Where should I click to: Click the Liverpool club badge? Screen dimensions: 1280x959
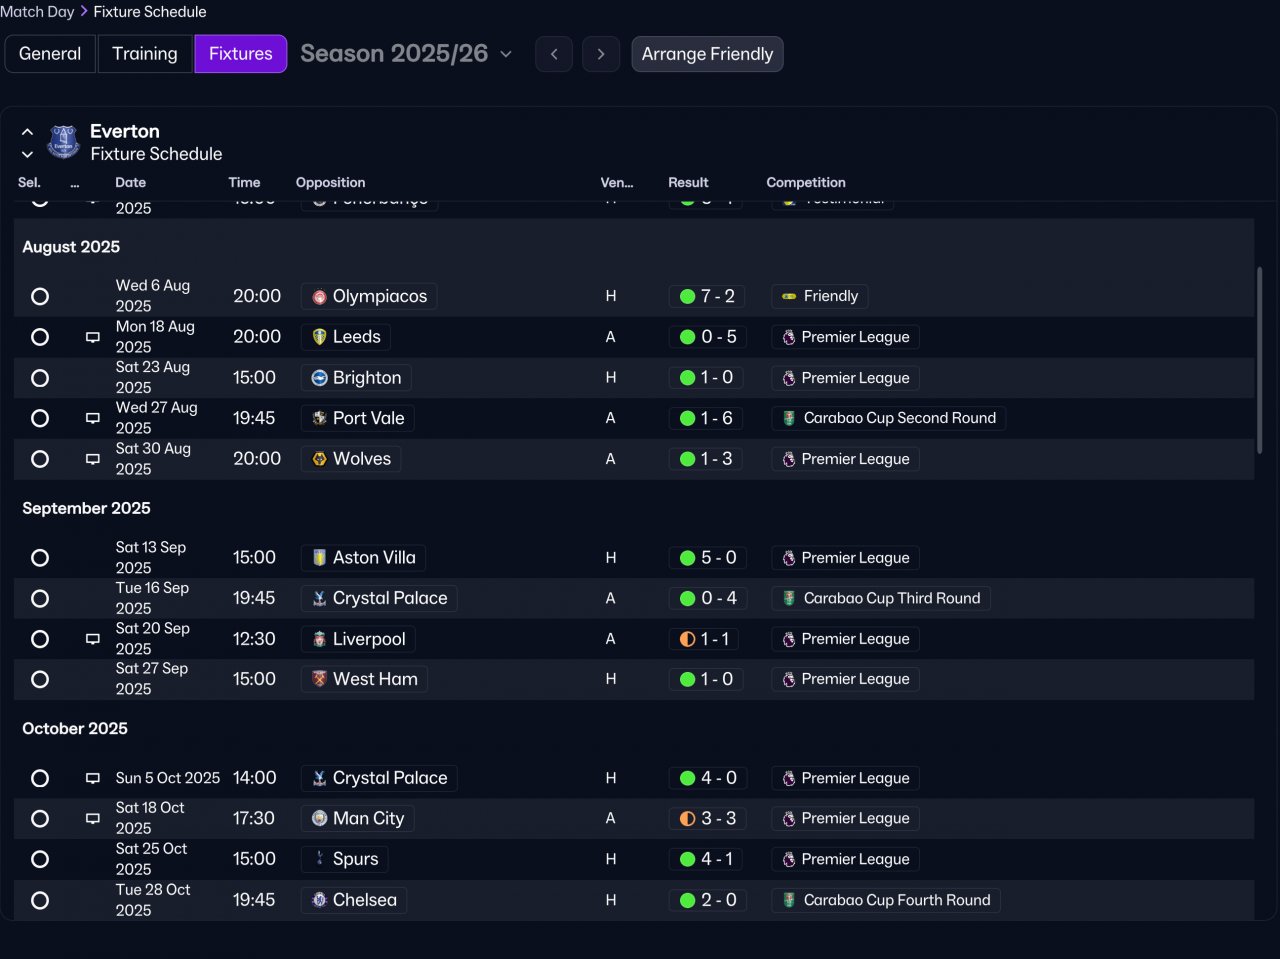[x=319, y=639]
